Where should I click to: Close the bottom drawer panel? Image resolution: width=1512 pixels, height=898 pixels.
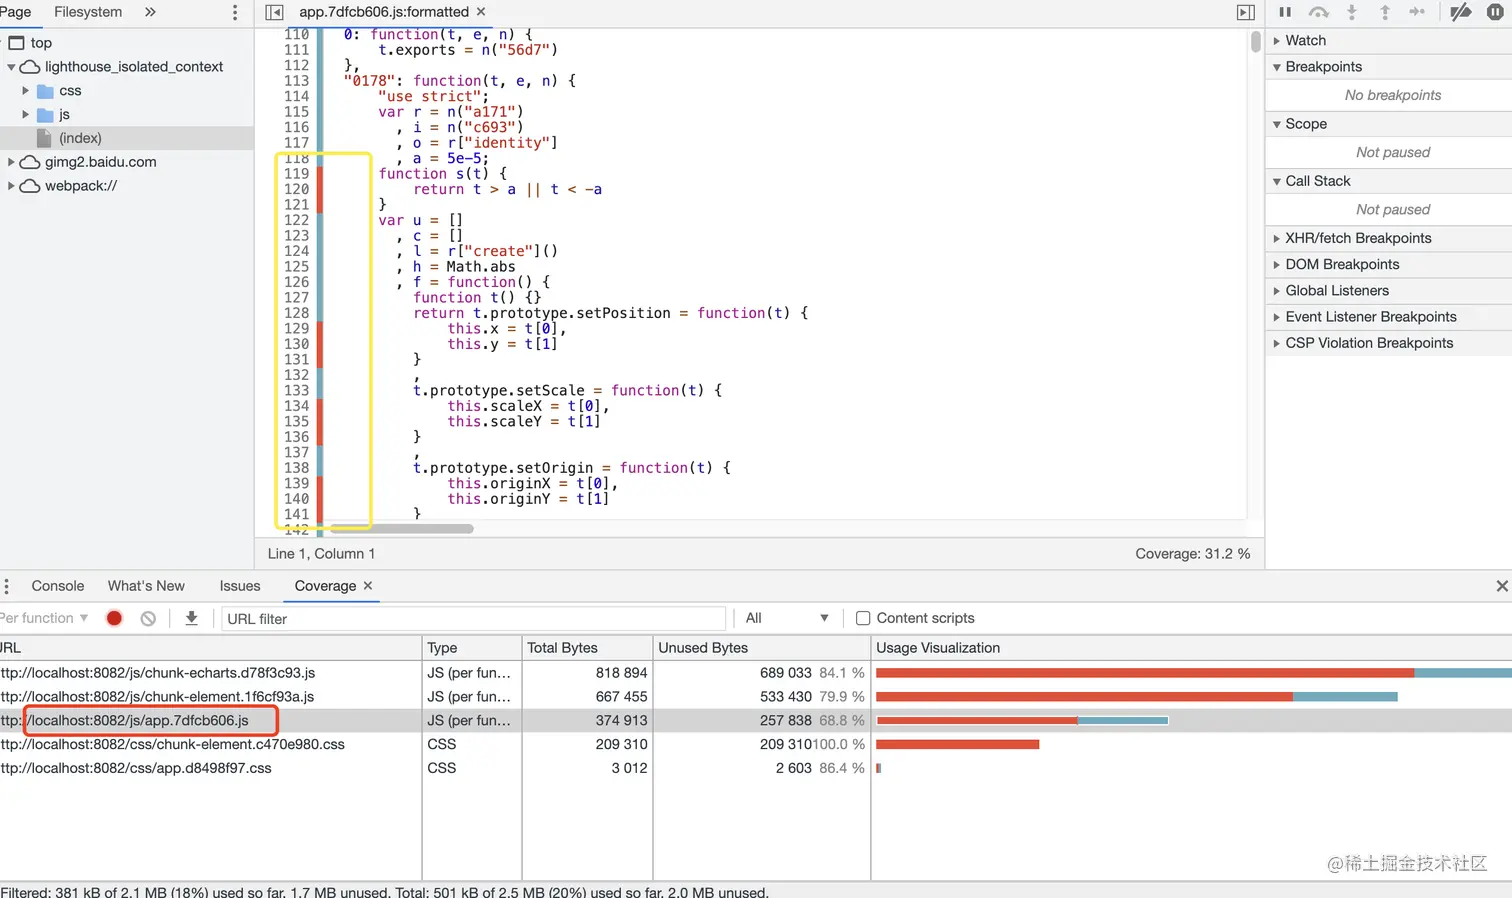[x=1502, y=586]
